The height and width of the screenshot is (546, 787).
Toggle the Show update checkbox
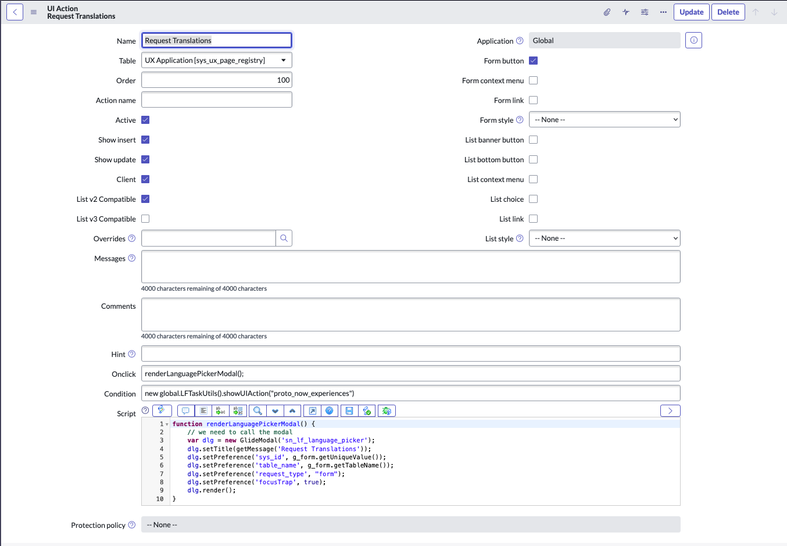pyautogui.click(x=146, y=160)
